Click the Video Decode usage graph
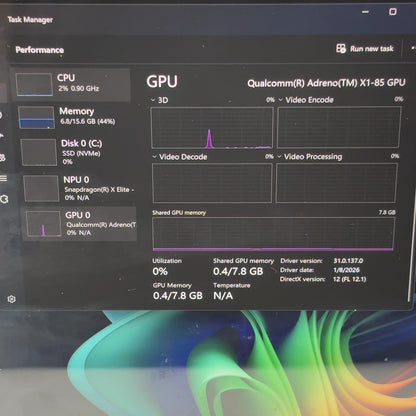Image resolution: width=416 pixels, height=416 pixels. coord(212,183)
